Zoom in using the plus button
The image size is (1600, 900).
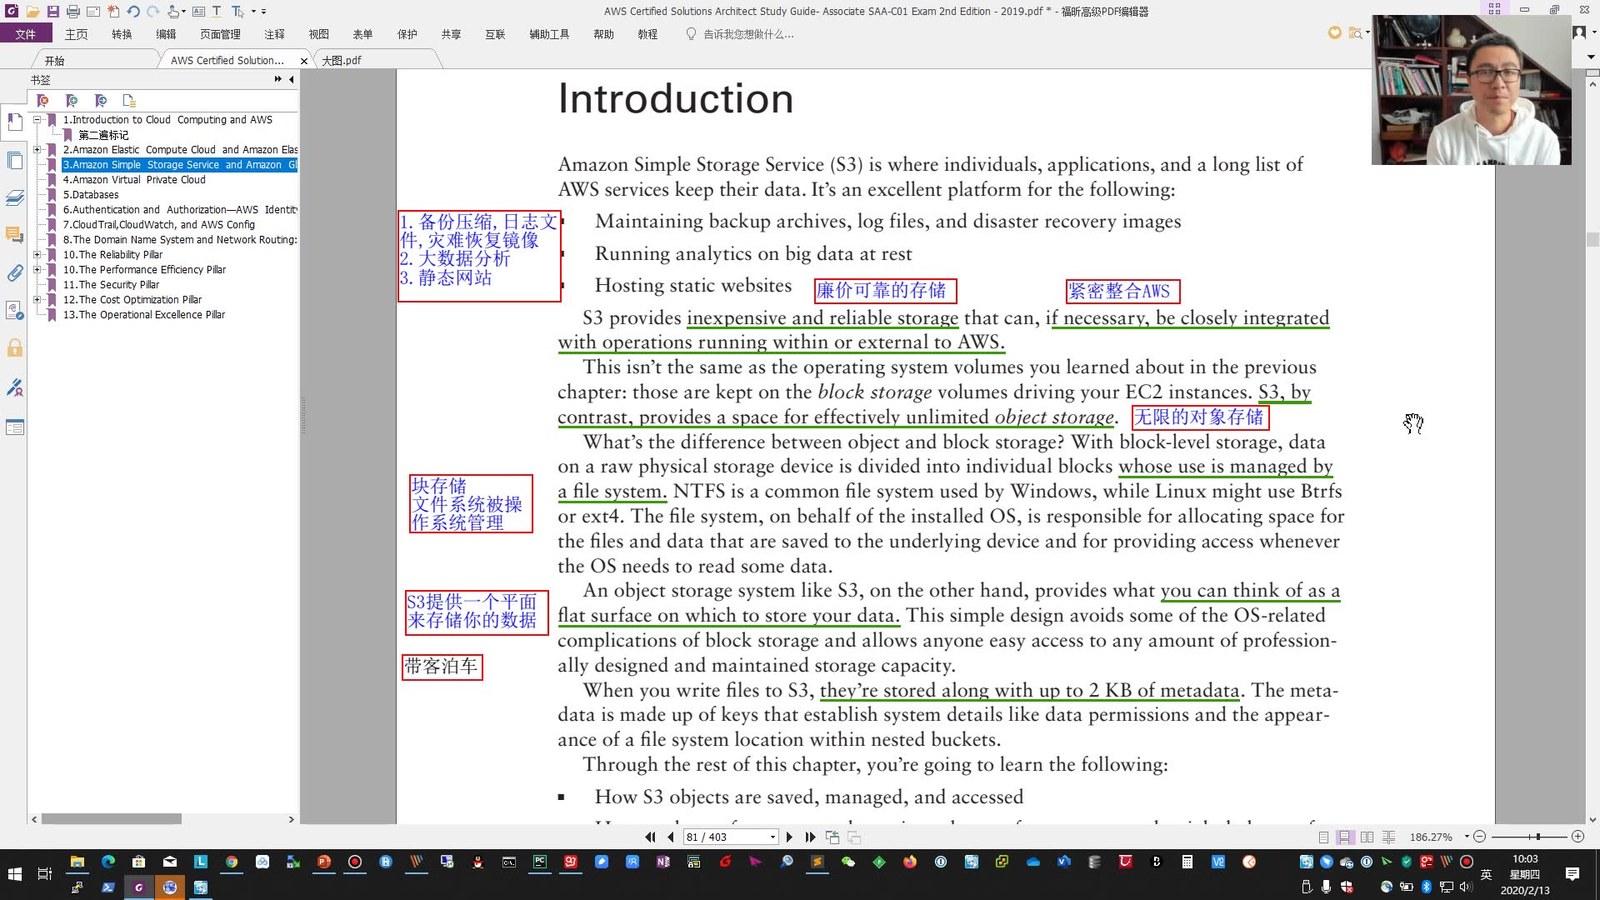click(x=1578, y=836)
